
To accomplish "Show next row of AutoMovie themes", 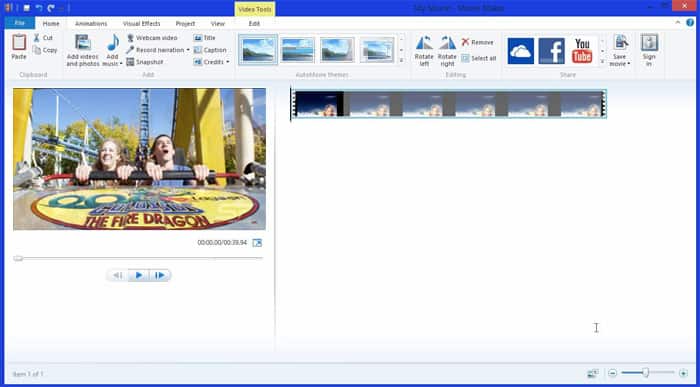I will (x=401, y=50).
